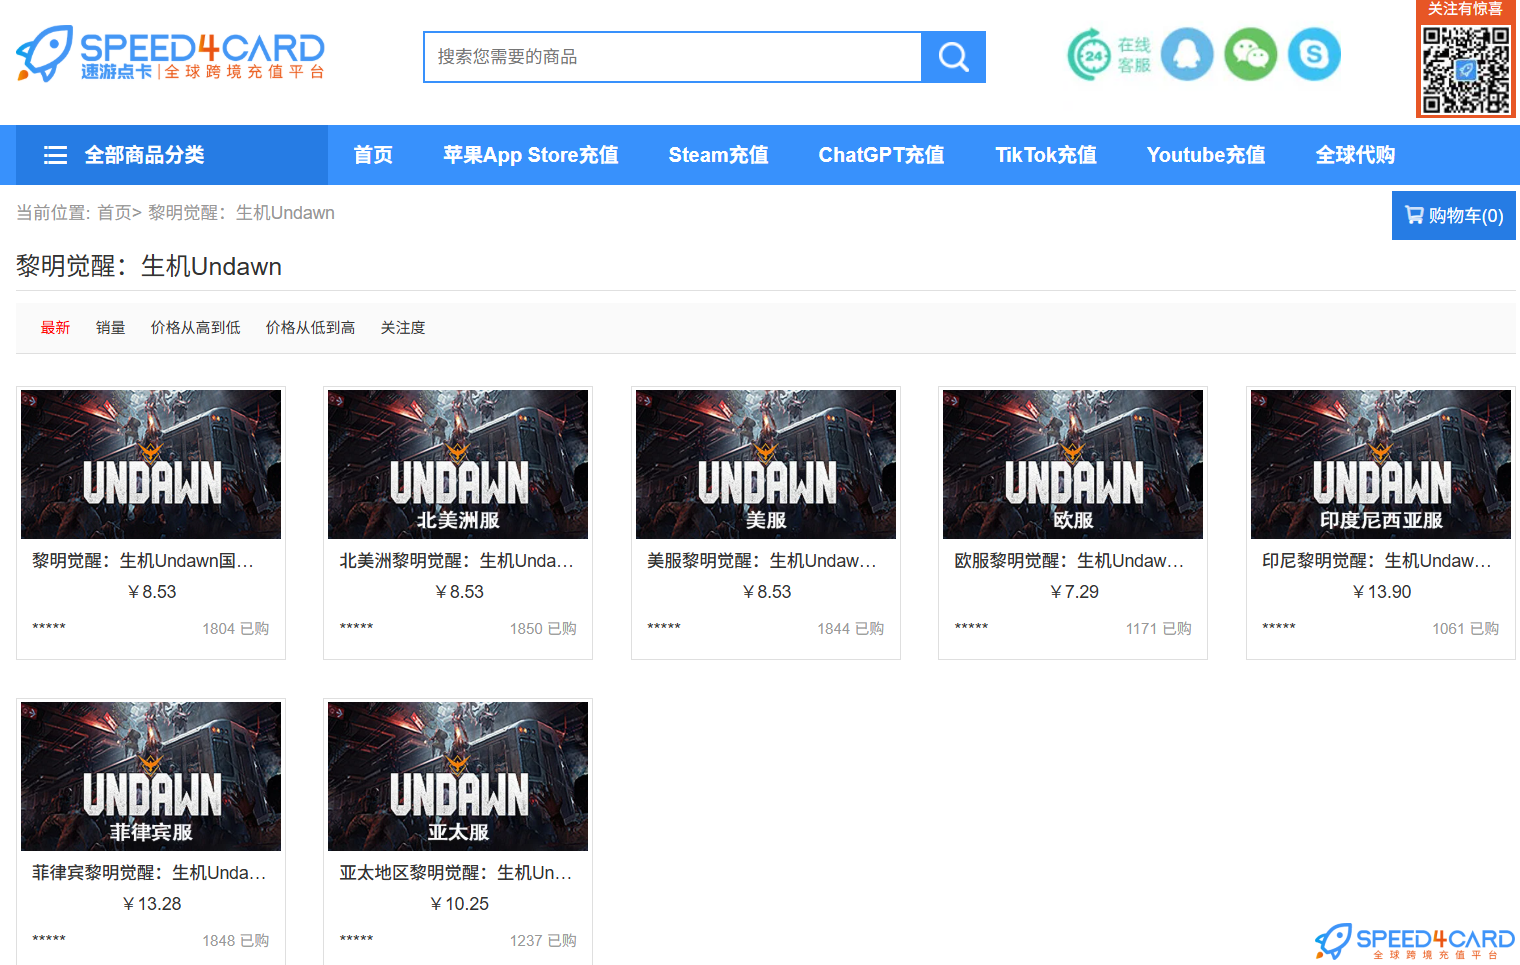
Task: Click the price ￥13.90
Action: (x=1381, y=592)
